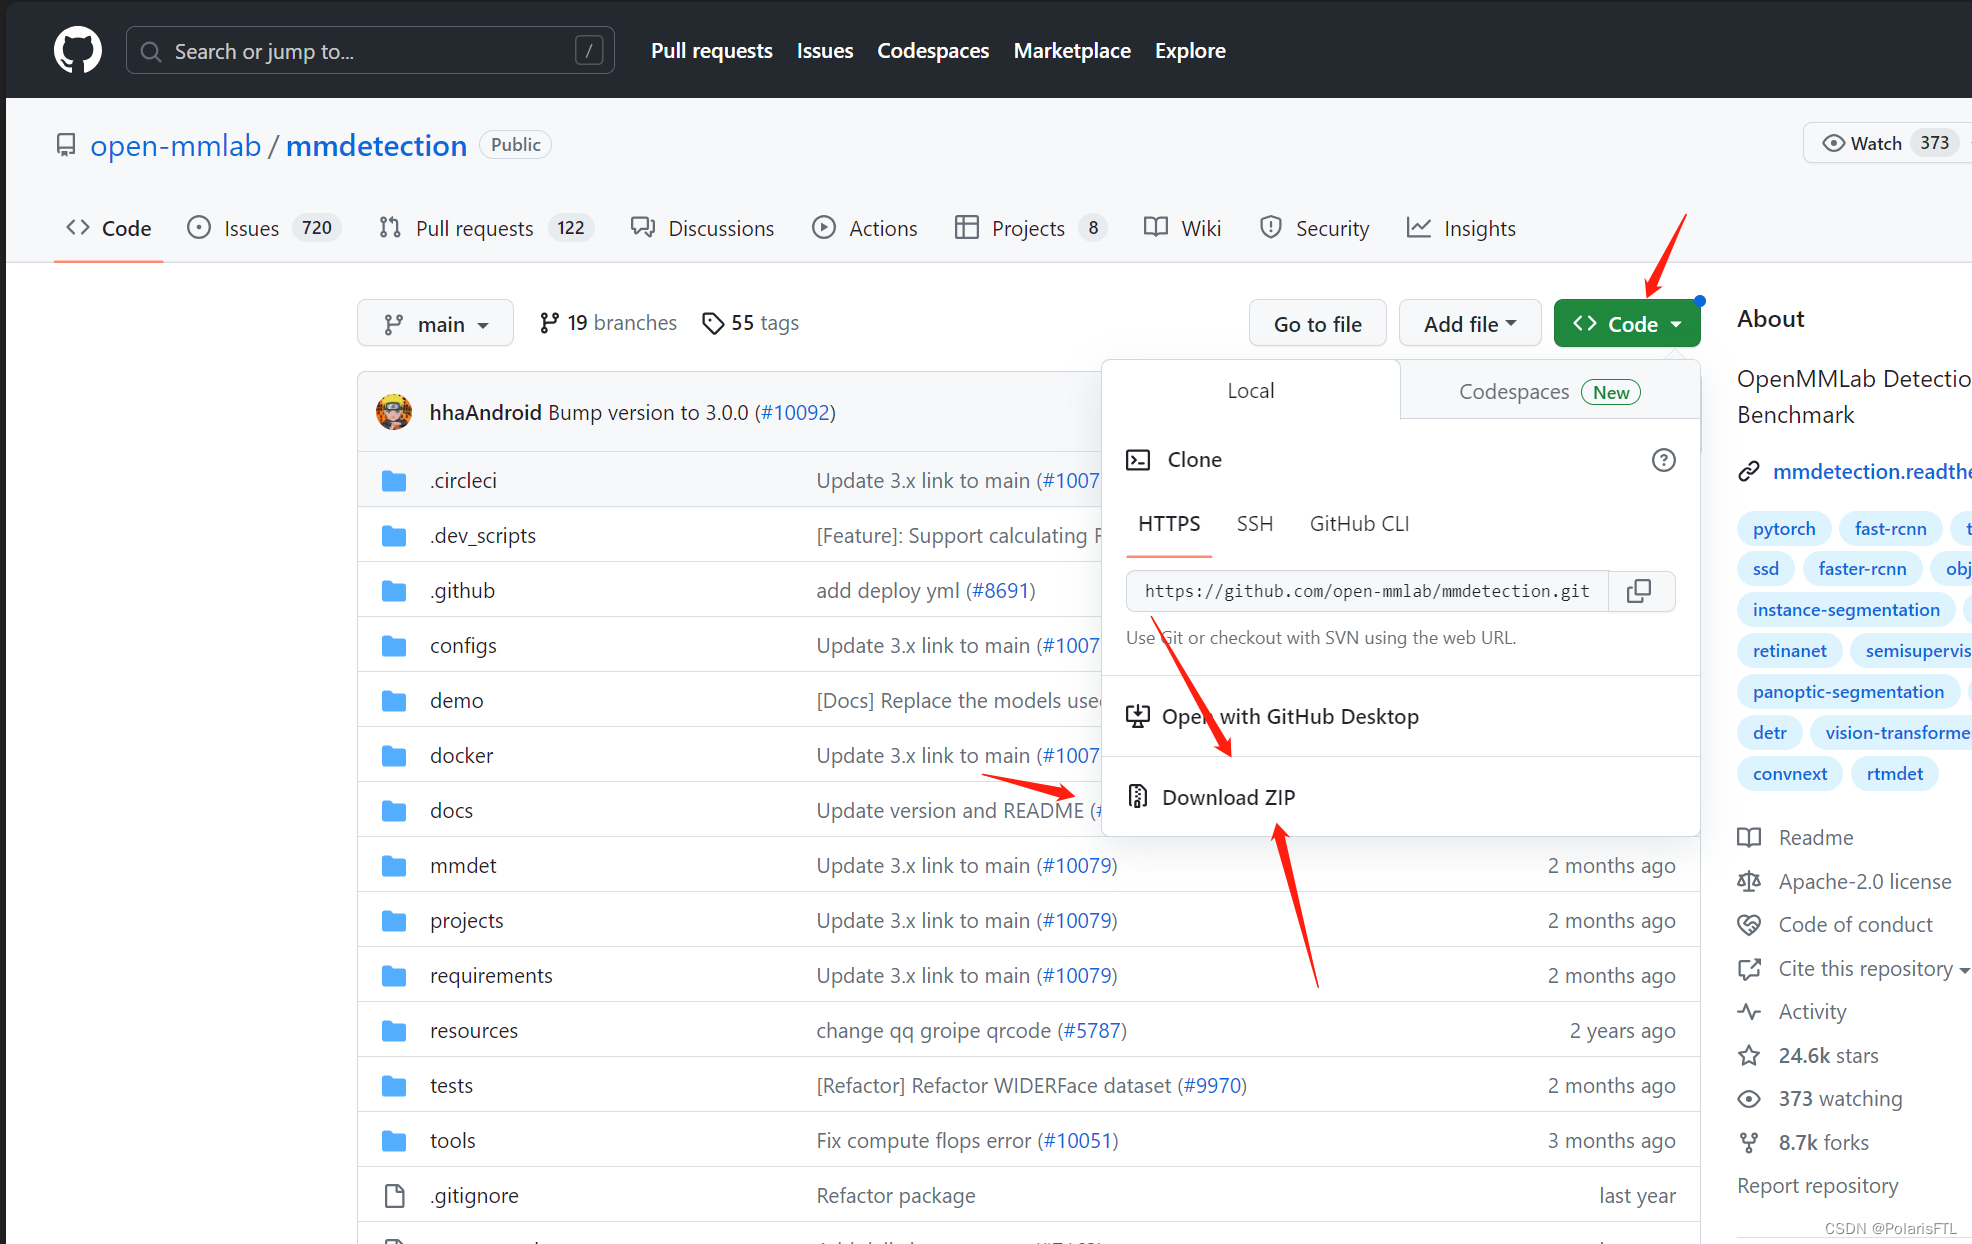
Task: Switch to the SSH clone tab
Action: (x=1254, y=524)
